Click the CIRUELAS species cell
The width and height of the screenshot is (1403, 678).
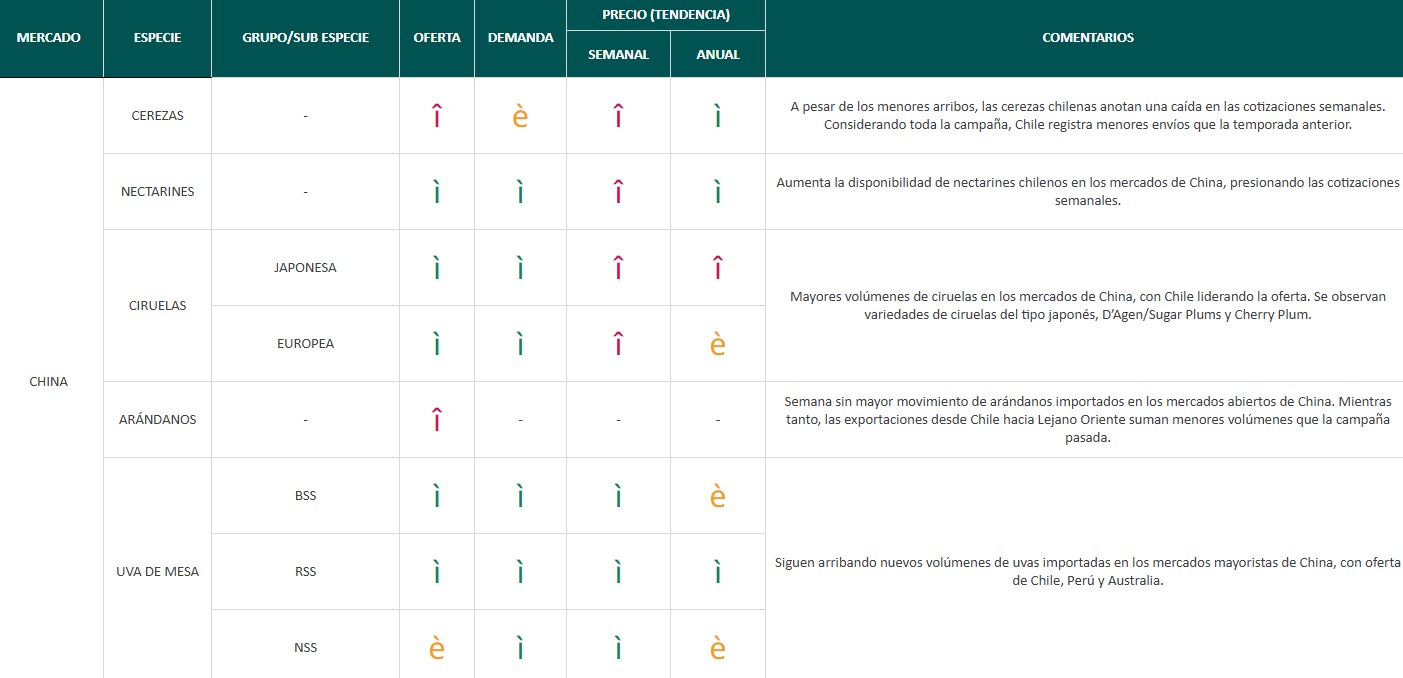coord(158,306)
